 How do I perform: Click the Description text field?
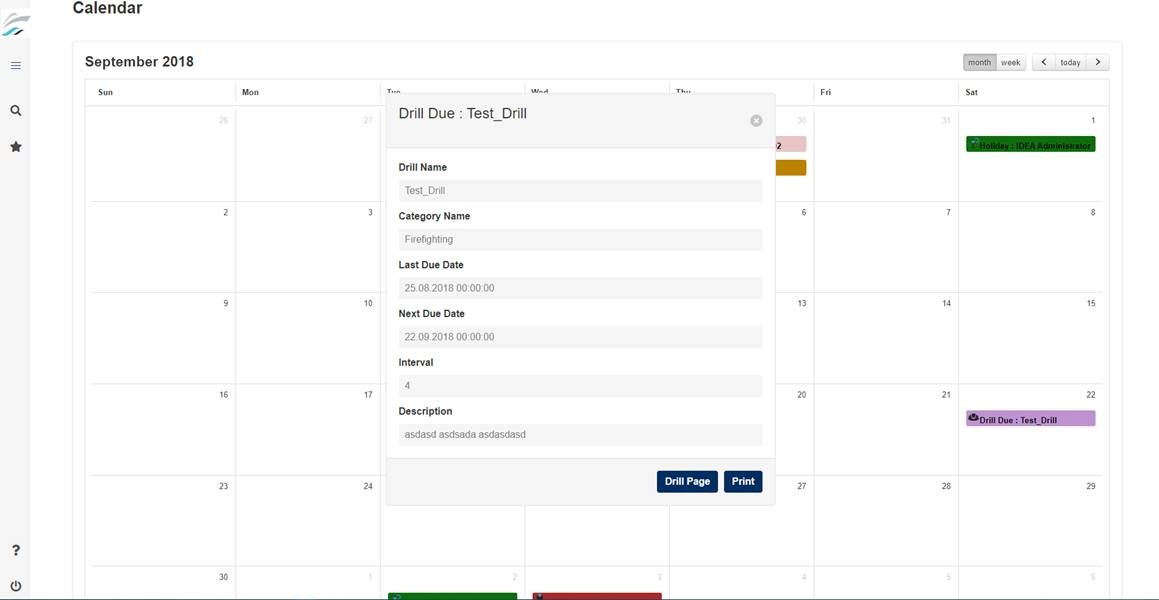pos(580,434)
